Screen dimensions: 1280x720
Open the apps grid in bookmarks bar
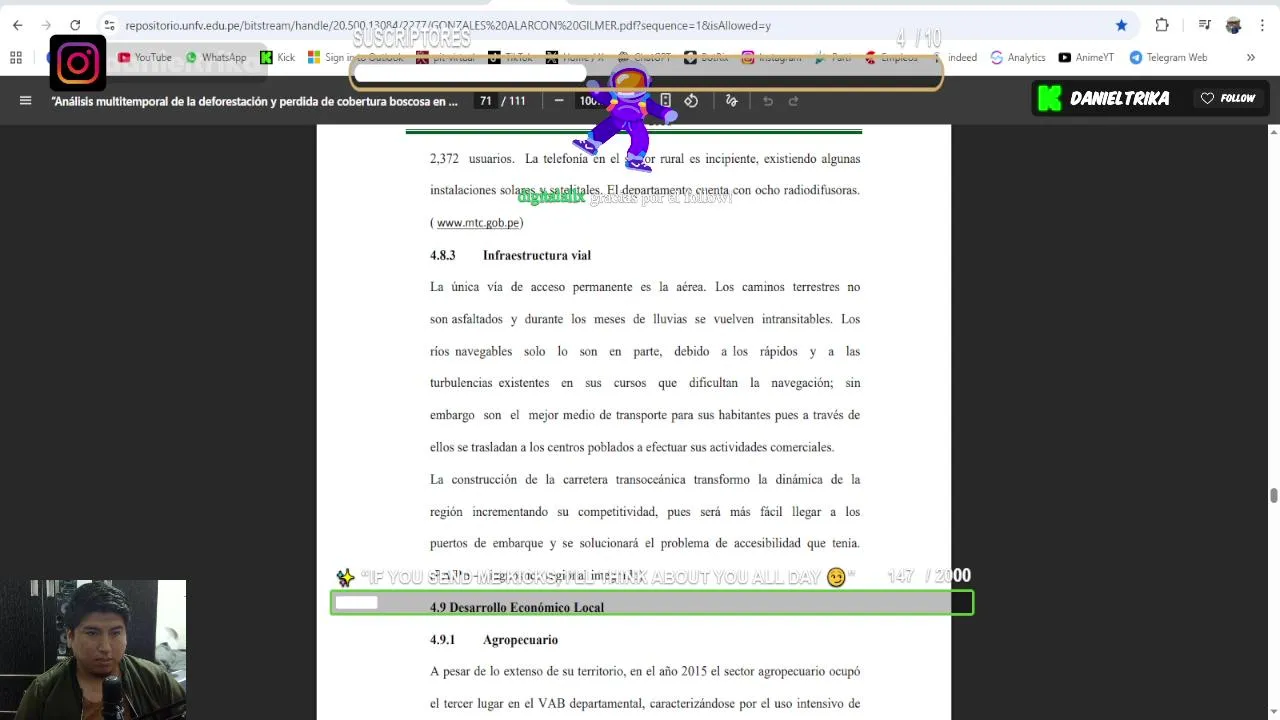[16, 58]
